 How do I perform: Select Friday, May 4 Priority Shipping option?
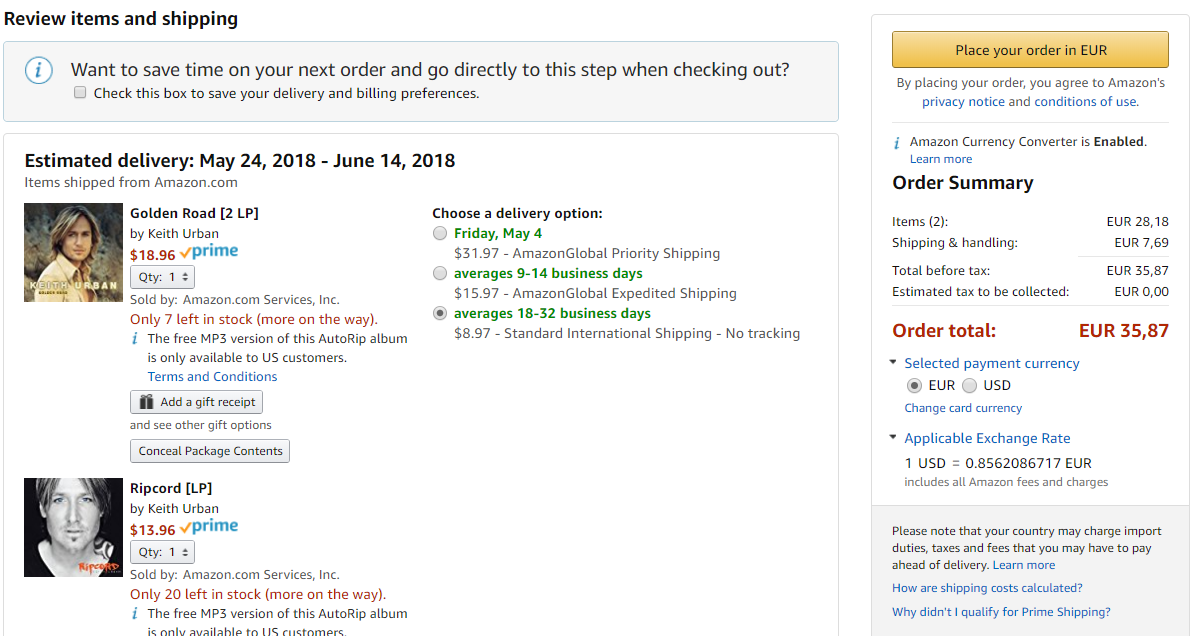point(440,233)
